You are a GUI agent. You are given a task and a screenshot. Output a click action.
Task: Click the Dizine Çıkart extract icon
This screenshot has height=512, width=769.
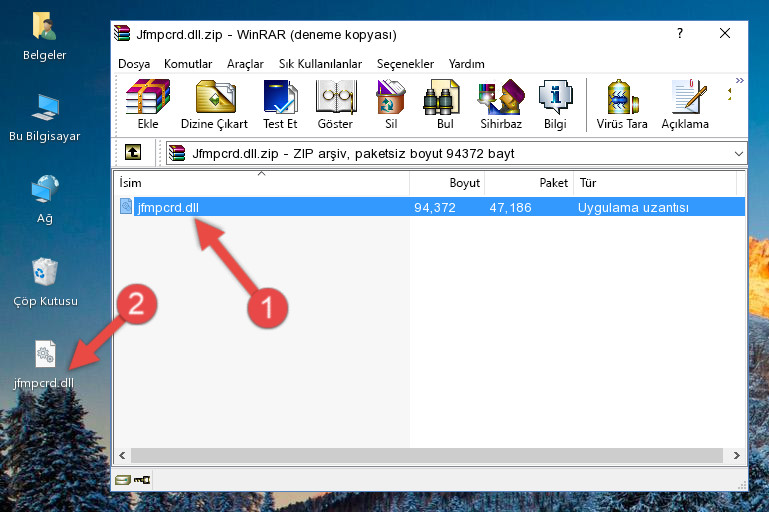pyautogui.click(x=214, y=104)
